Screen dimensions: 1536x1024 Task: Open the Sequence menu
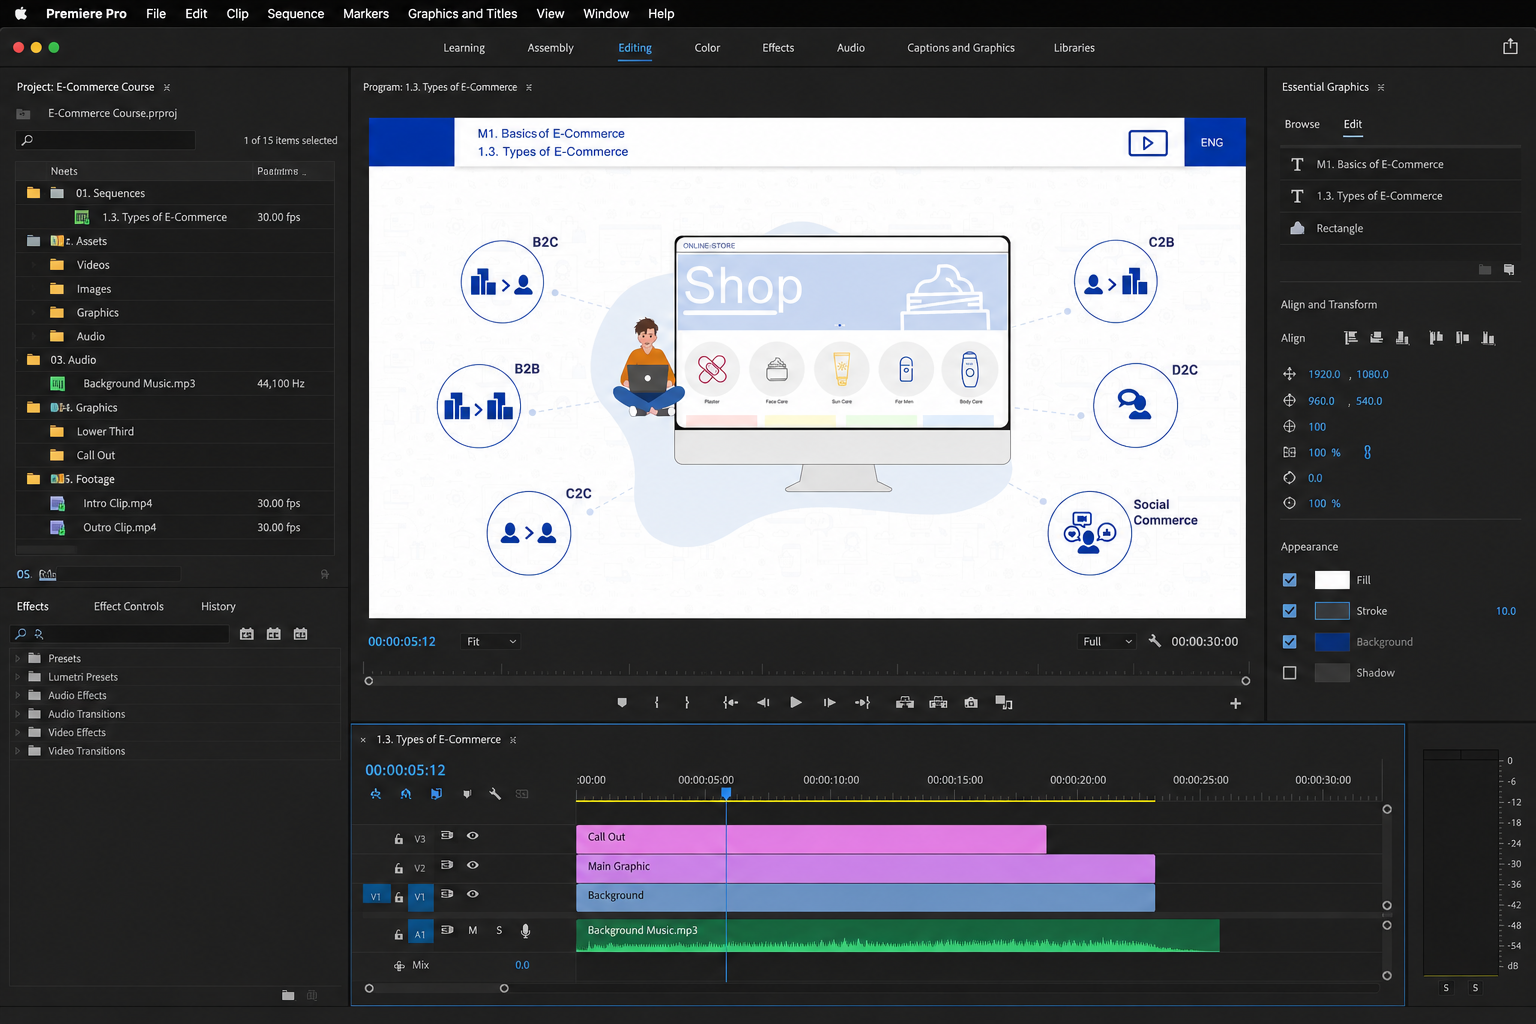[296, 14]
